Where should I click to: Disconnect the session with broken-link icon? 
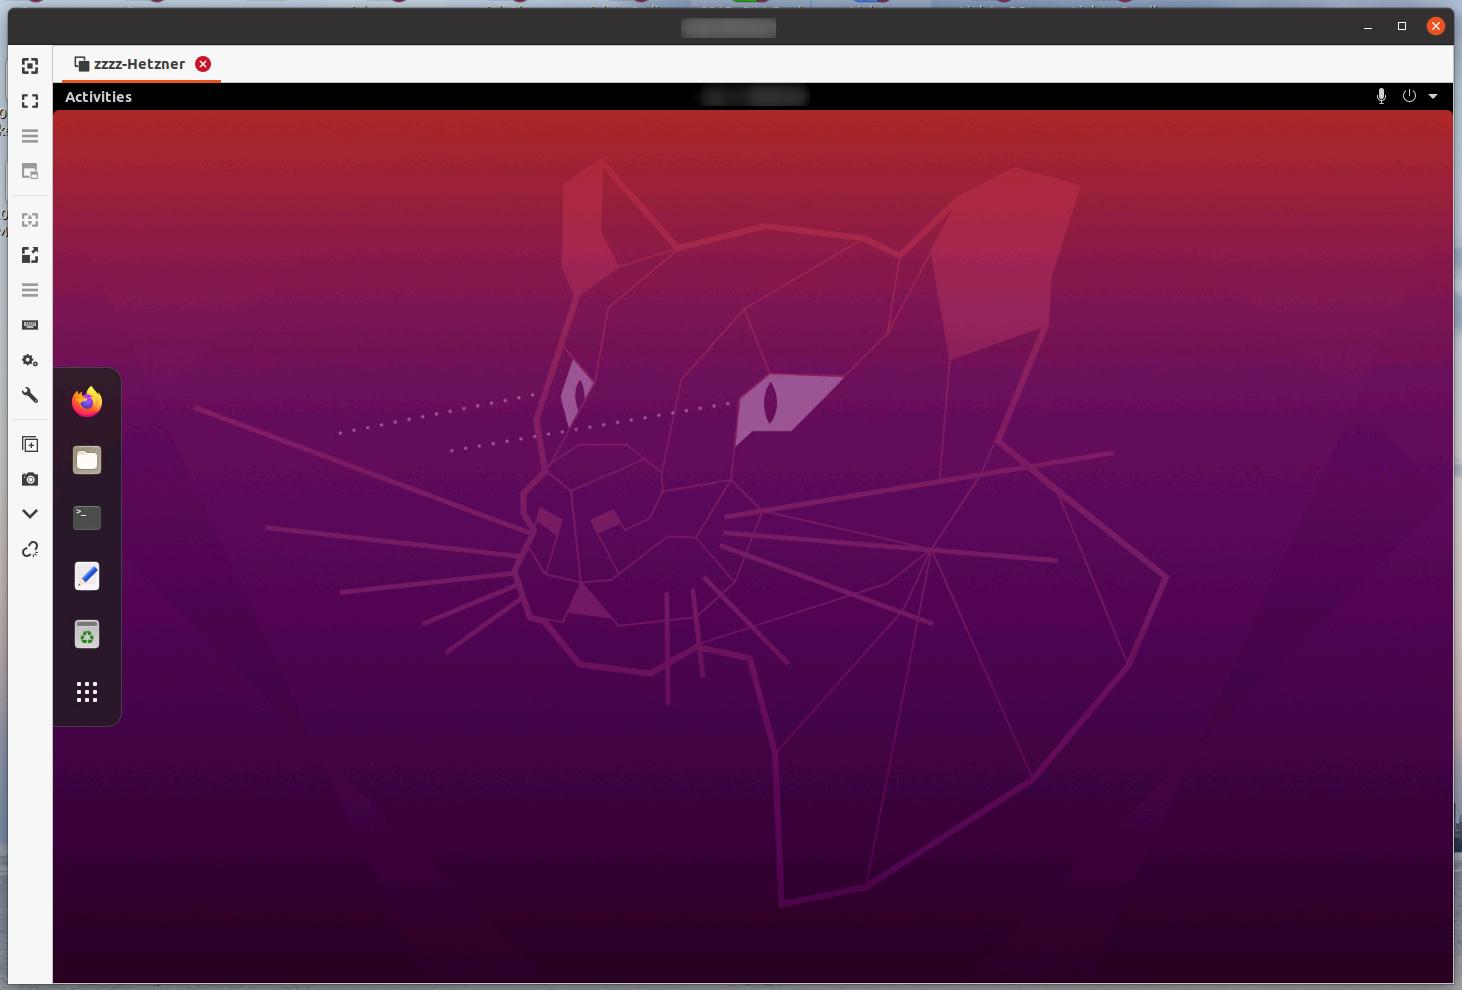pos(30,549)
